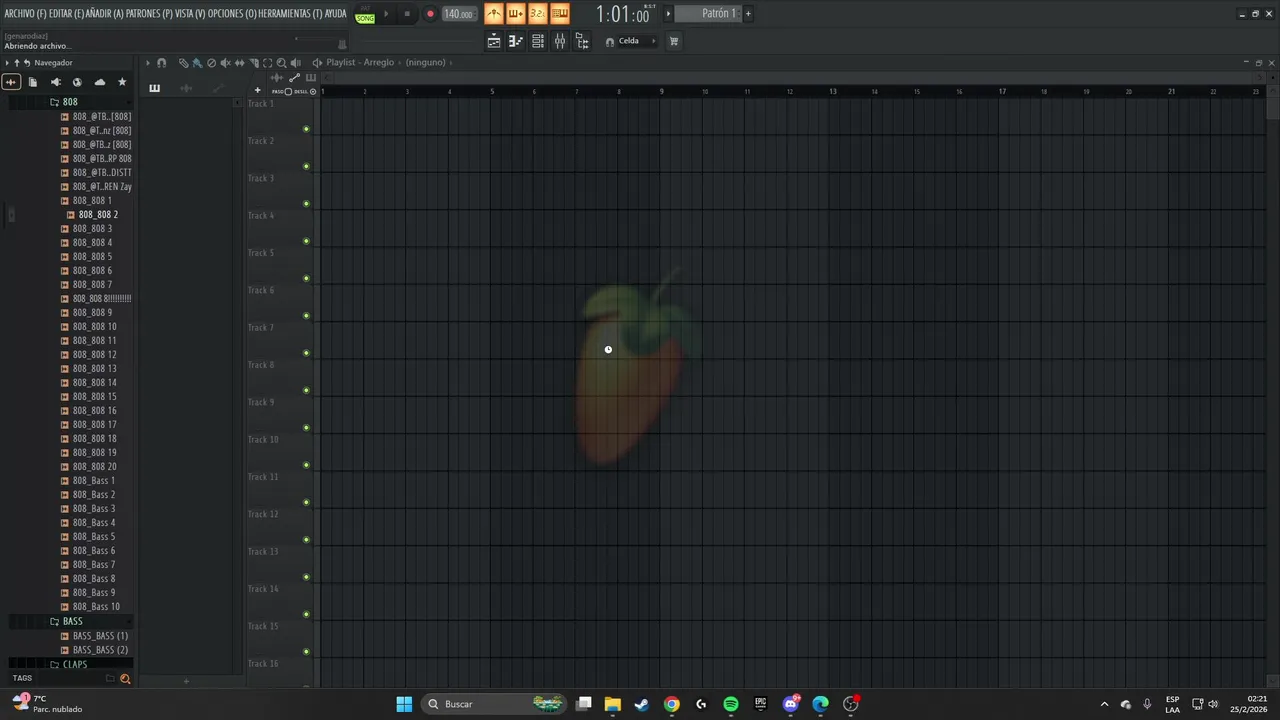The height and width of the screenshot is (720, 1280).
Task: Select the playlist Delete tool
Action: click(211, 62)
